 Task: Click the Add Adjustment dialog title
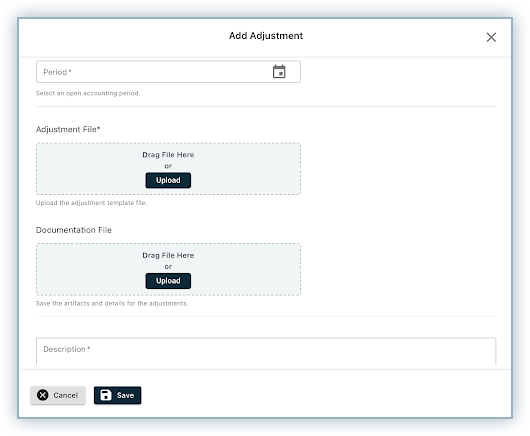(x=266, y=36)
